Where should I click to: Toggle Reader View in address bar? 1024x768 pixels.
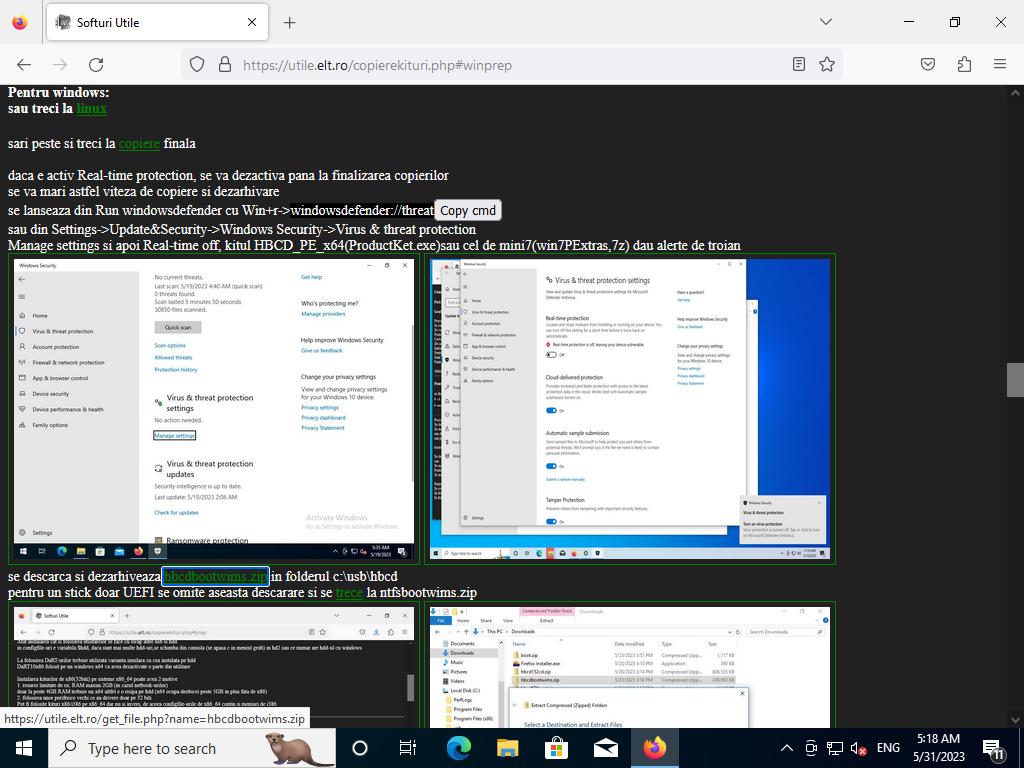coord(798,64)
